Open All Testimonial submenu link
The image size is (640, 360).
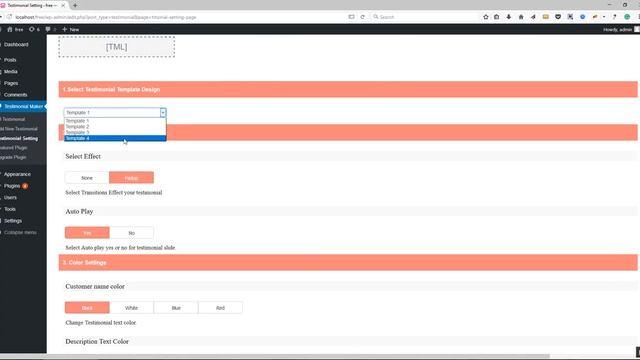tap(13, 119)
